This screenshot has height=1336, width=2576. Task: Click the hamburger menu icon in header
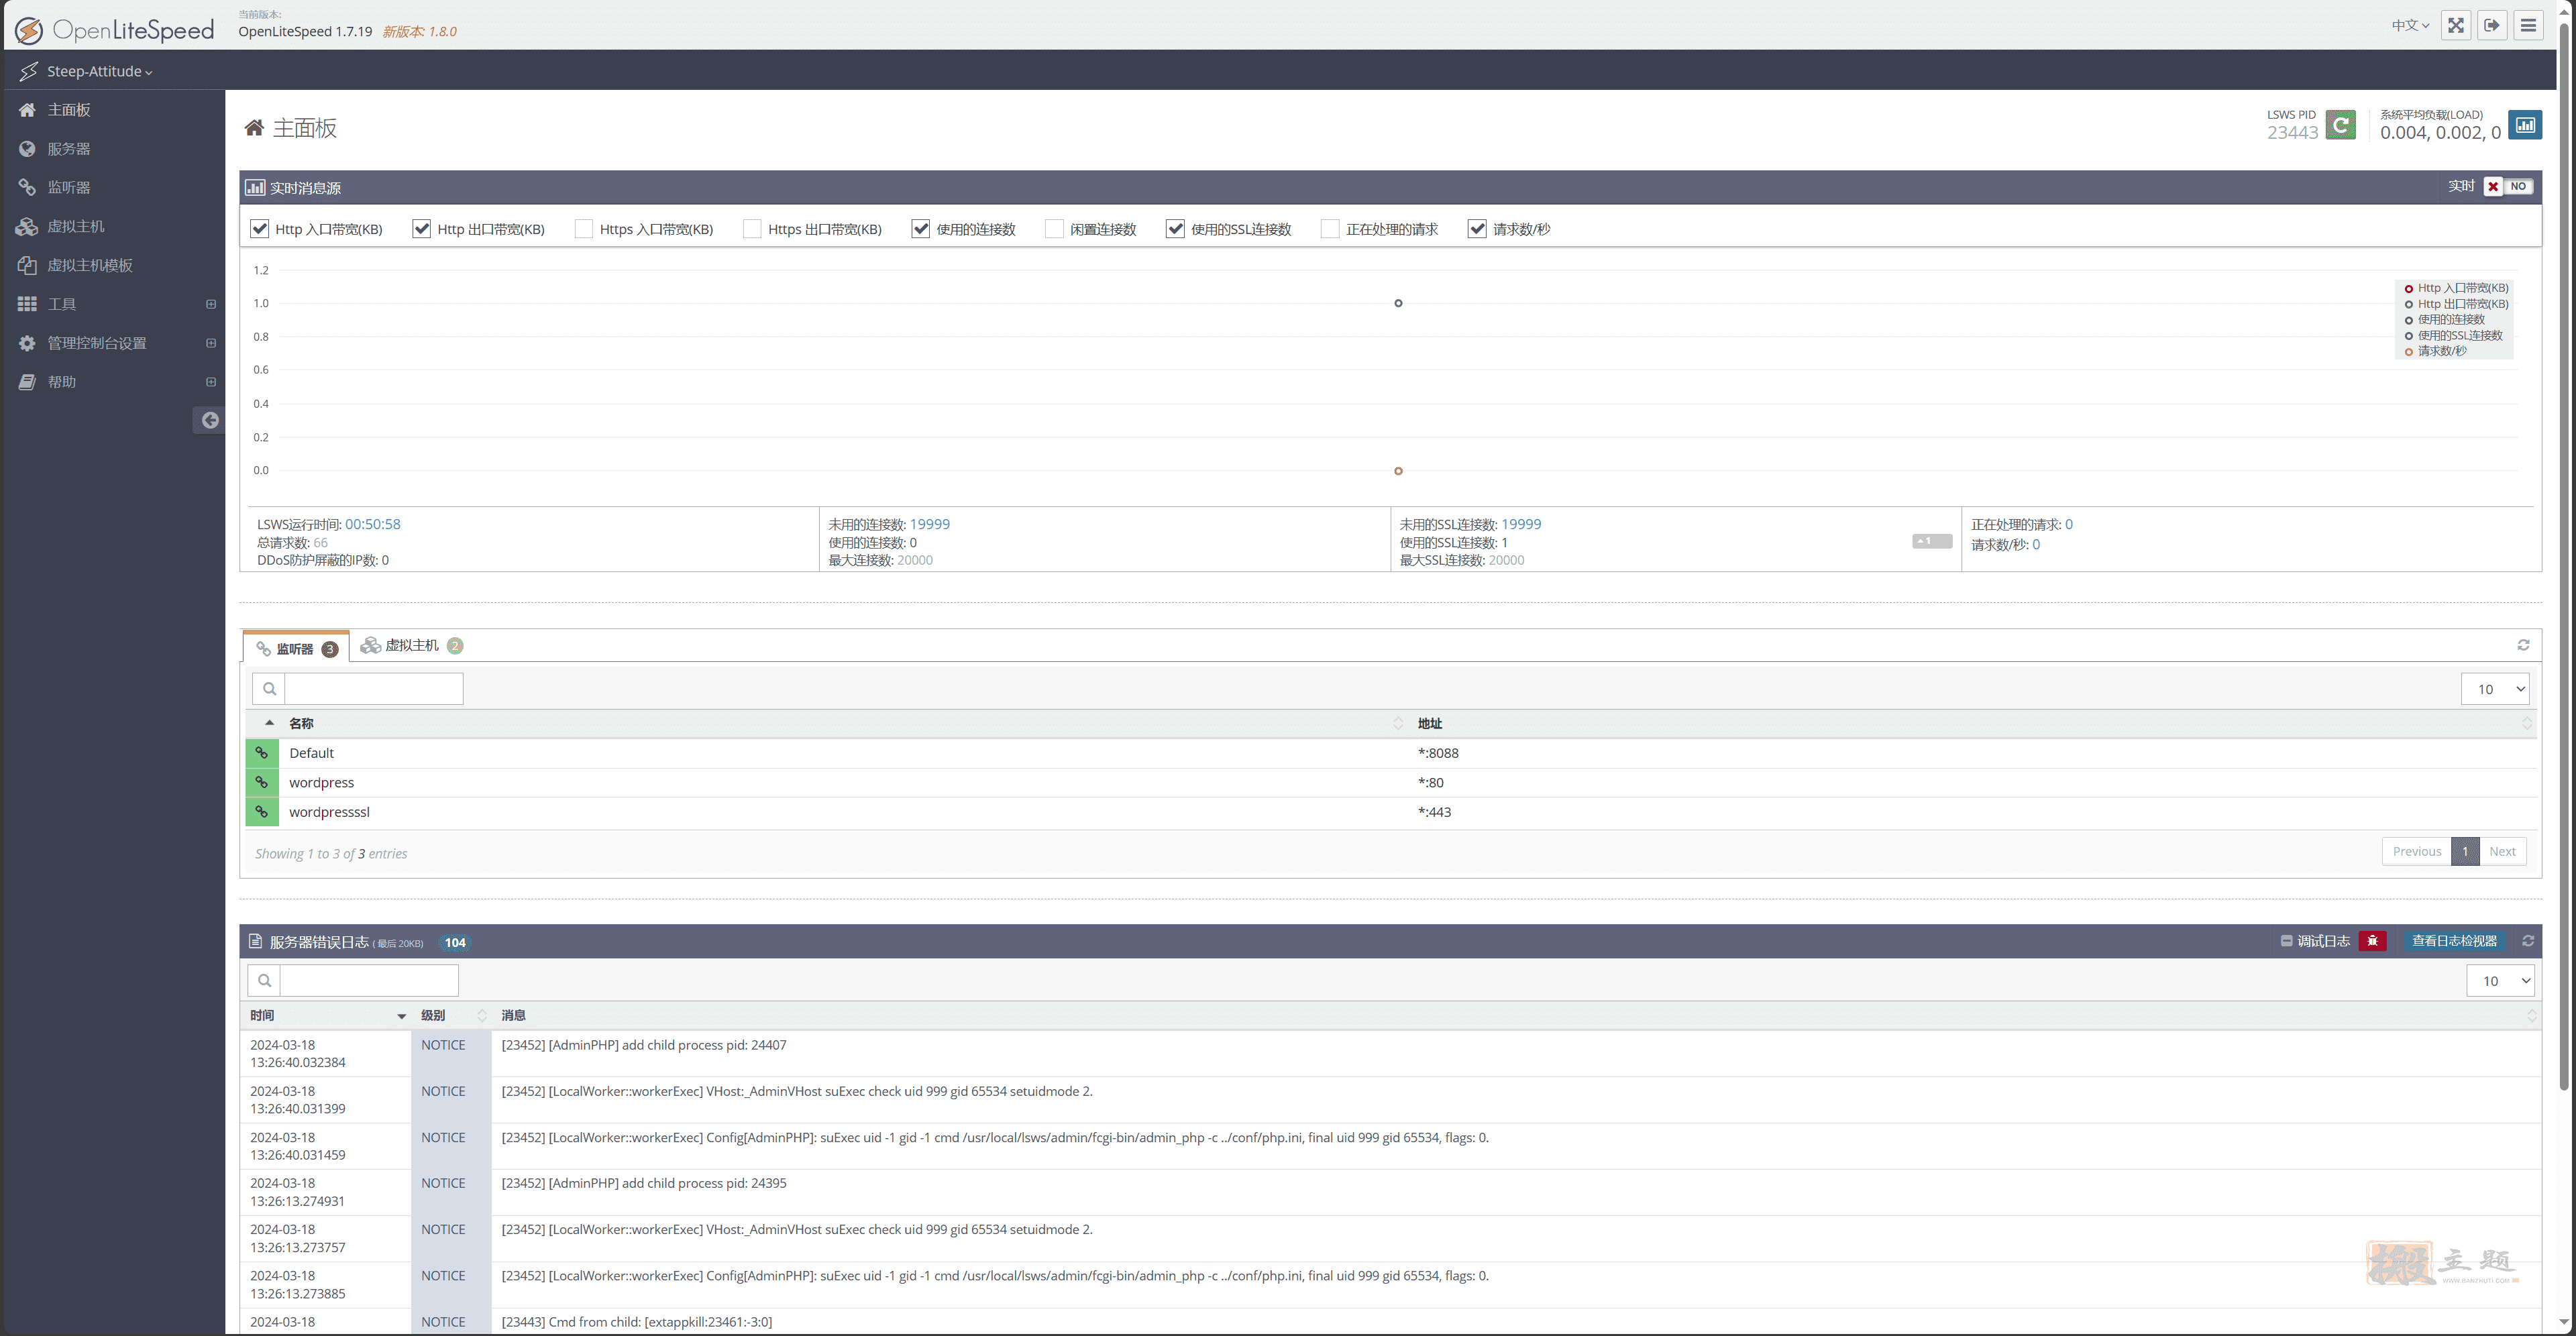click(2529, 25)
